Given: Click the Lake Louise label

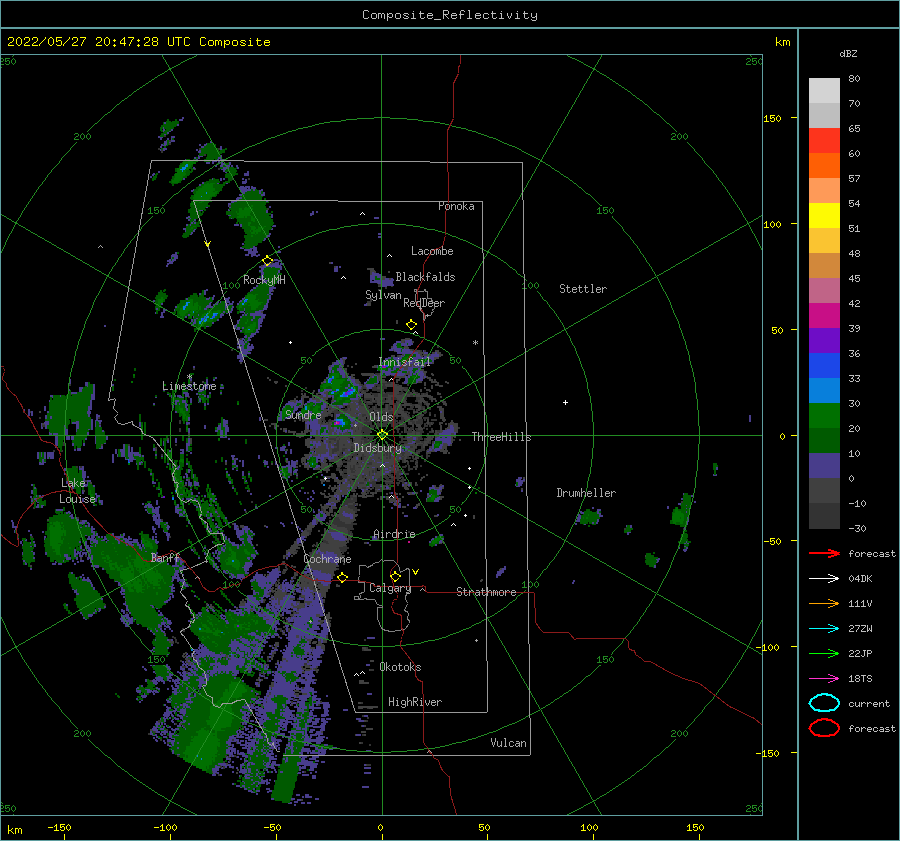Looking at the screenshot, I should (x=77, y=491).
